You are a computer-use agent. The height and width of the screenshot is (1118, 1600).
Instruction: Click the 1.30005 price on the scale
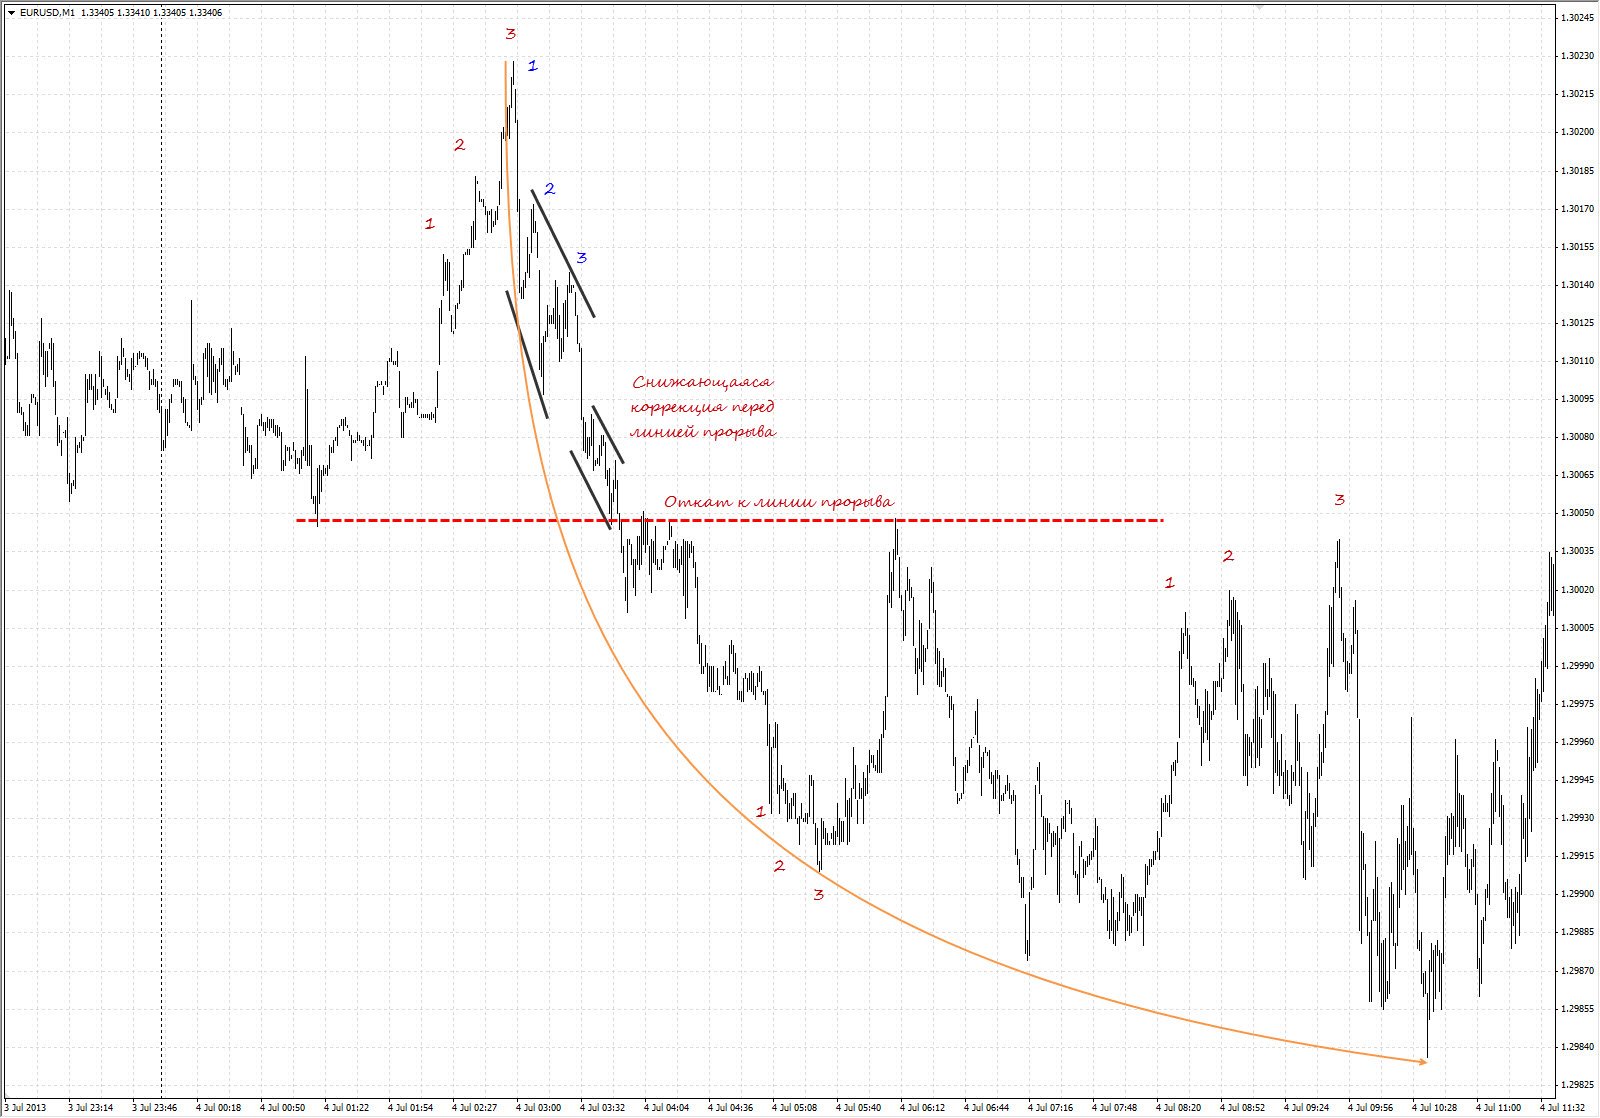pyautogui.click(x=1577, y=628)
